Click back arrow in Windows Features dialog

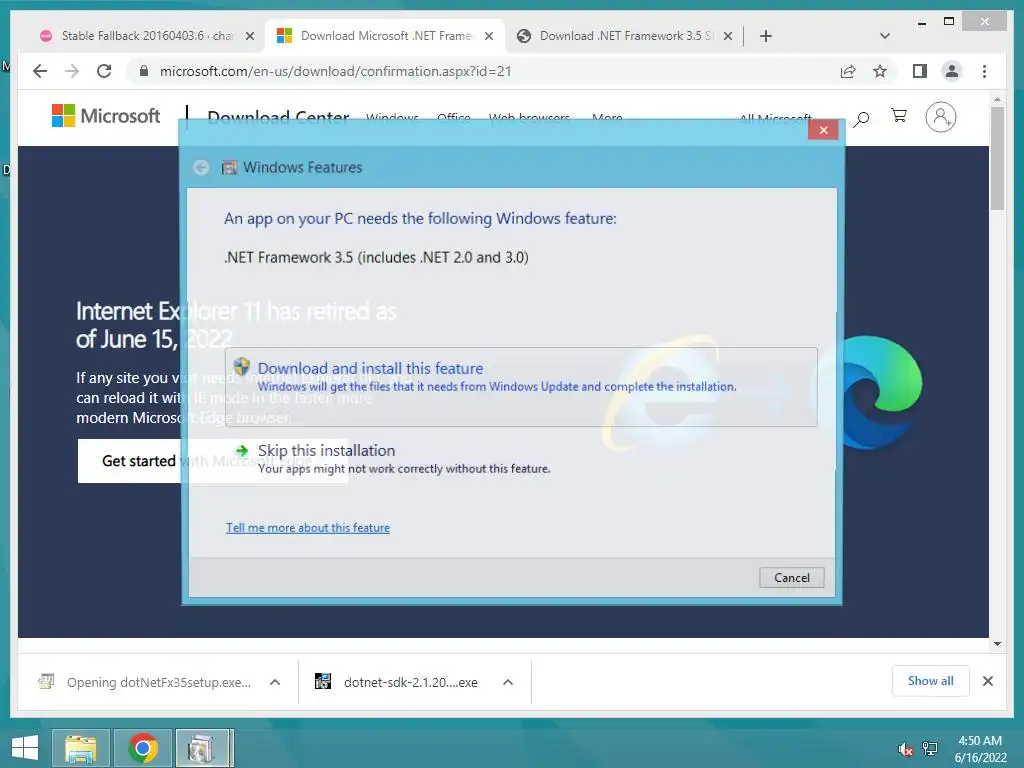[201, 168]
